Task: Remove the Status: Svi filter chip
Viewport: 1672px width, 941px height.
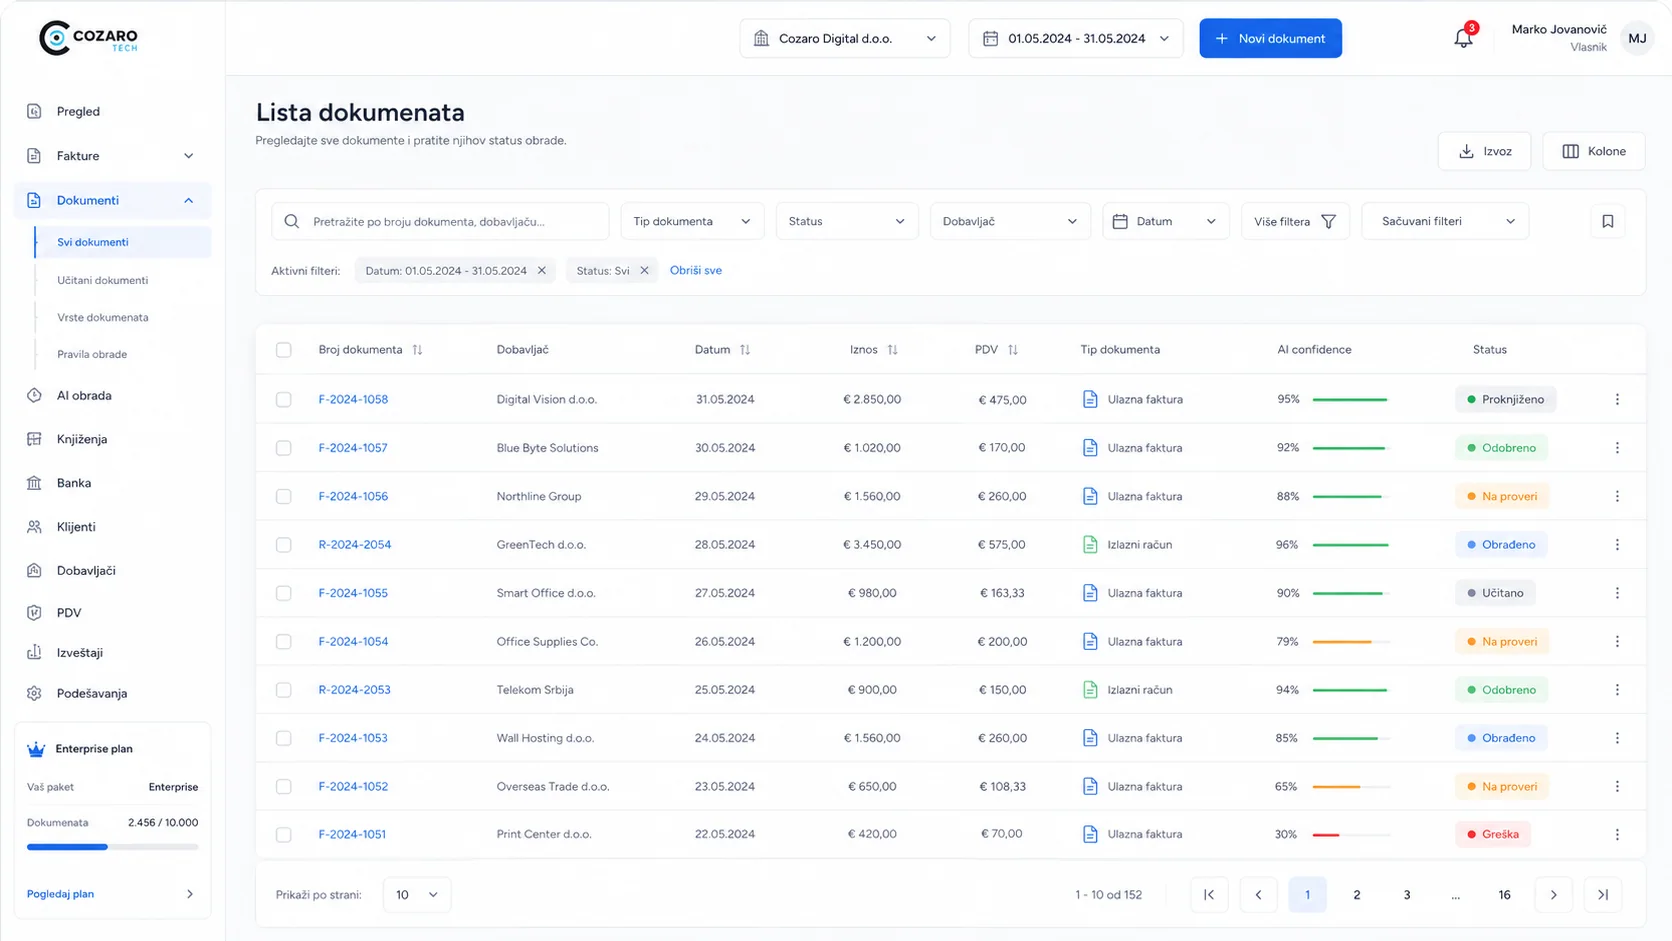Action: pos(644,271)
